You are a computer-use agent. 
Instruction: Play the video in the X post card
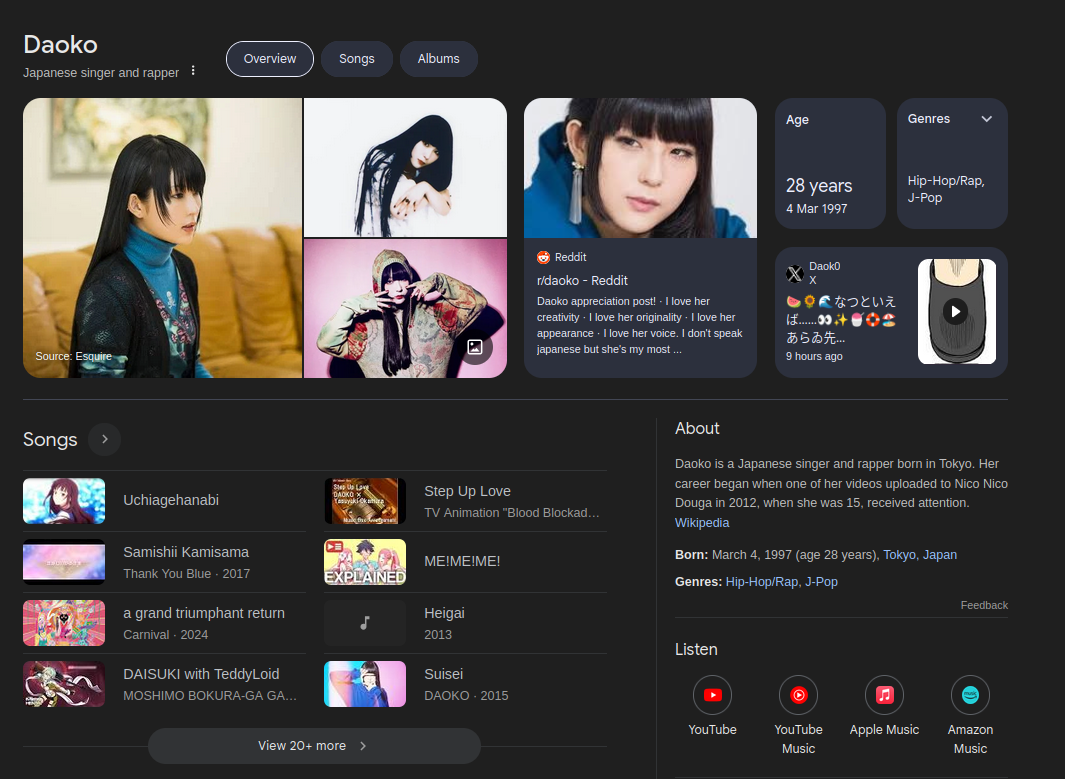[956, 312]
